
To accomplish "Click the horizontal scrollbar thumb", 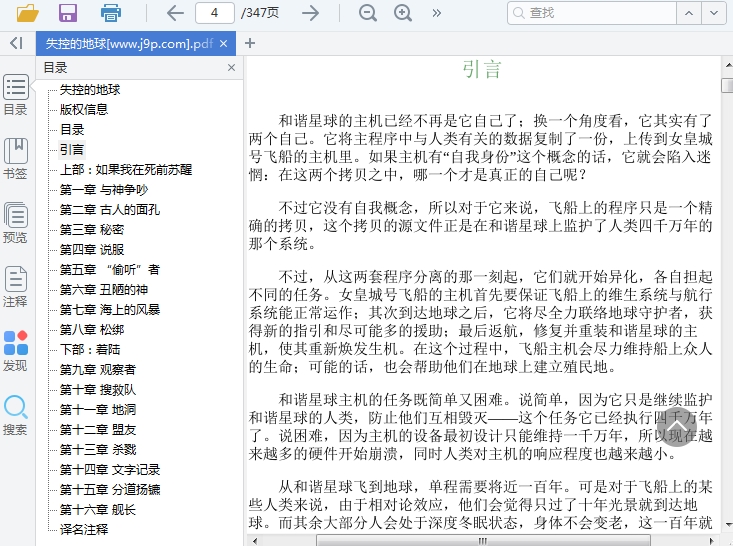I will click(x=482, y=541).
